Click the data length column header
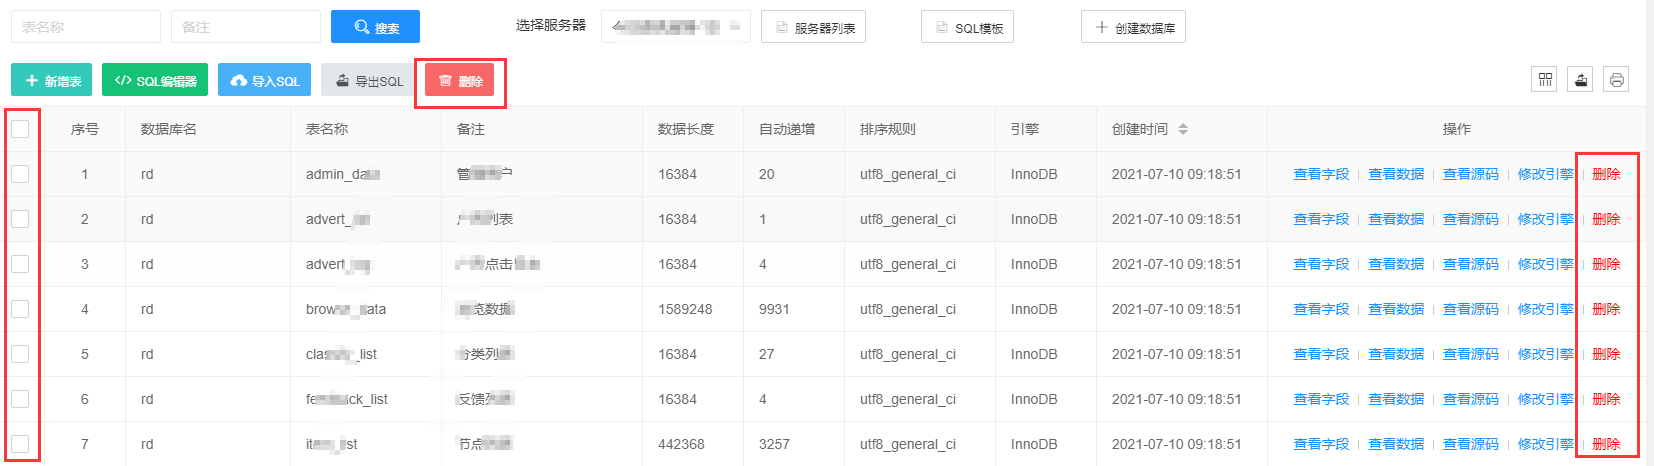This screenshot has width=1654, height=466. [x=686, y=129]
